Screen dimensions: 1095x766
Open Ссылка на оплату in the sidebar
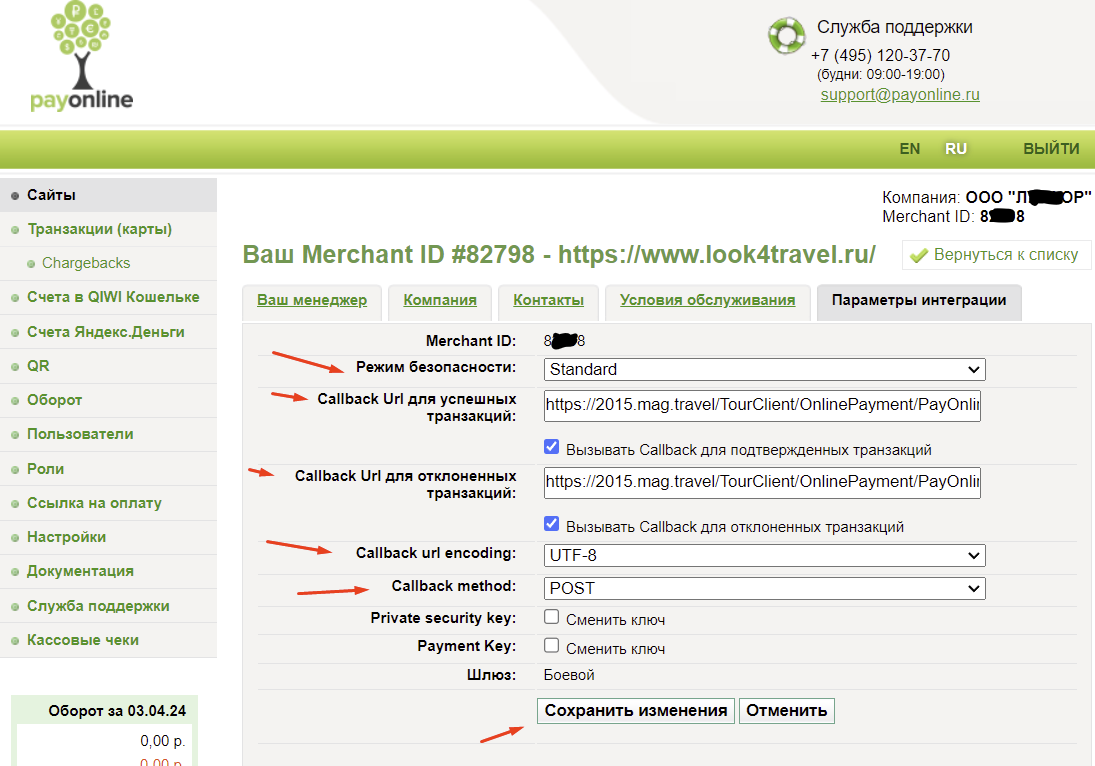coord(108,503)
